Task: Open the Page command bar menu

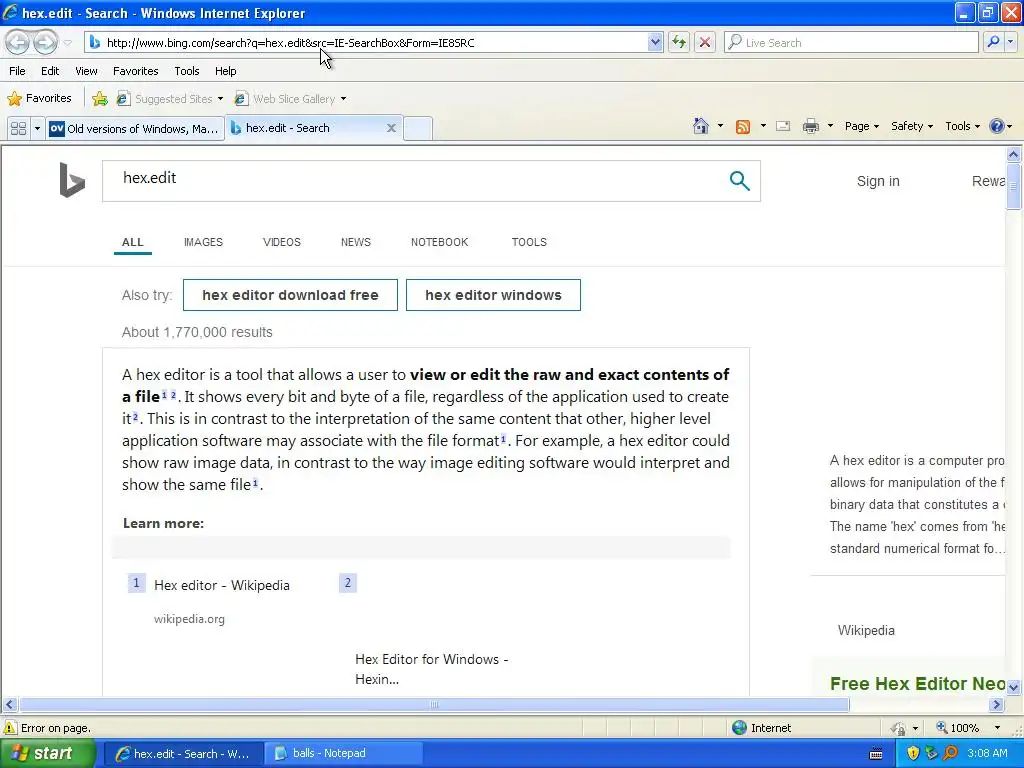Action: (x=861, y=126)
